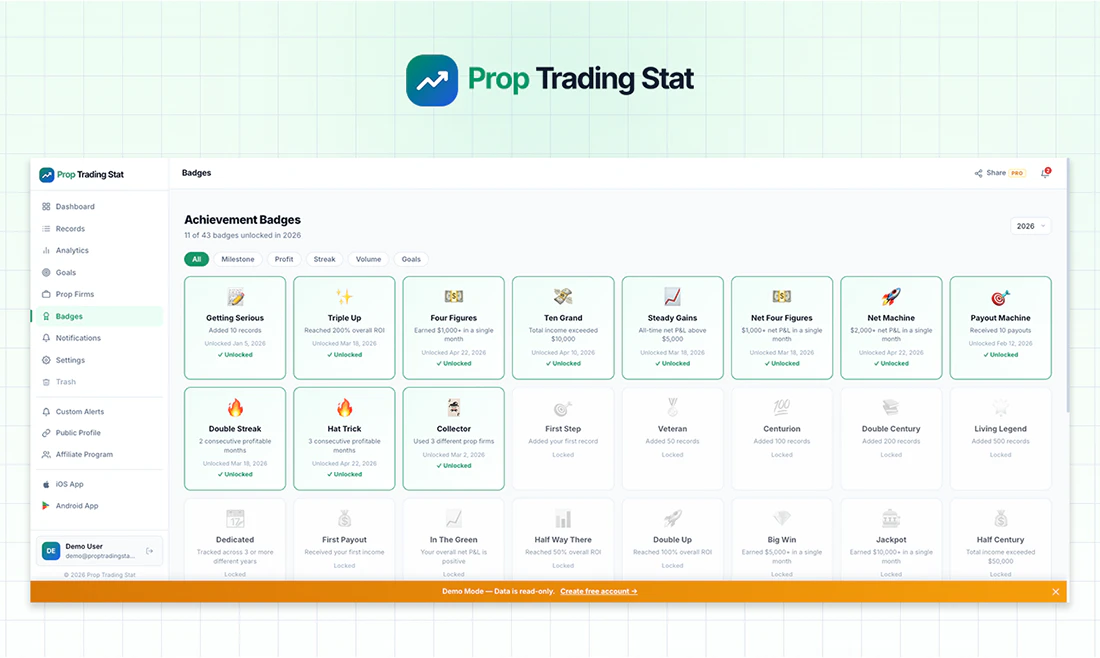This screenshot has height=658, width=1100.
Task: Close the Demo Mode banner
Action: tap(1055, 592)
